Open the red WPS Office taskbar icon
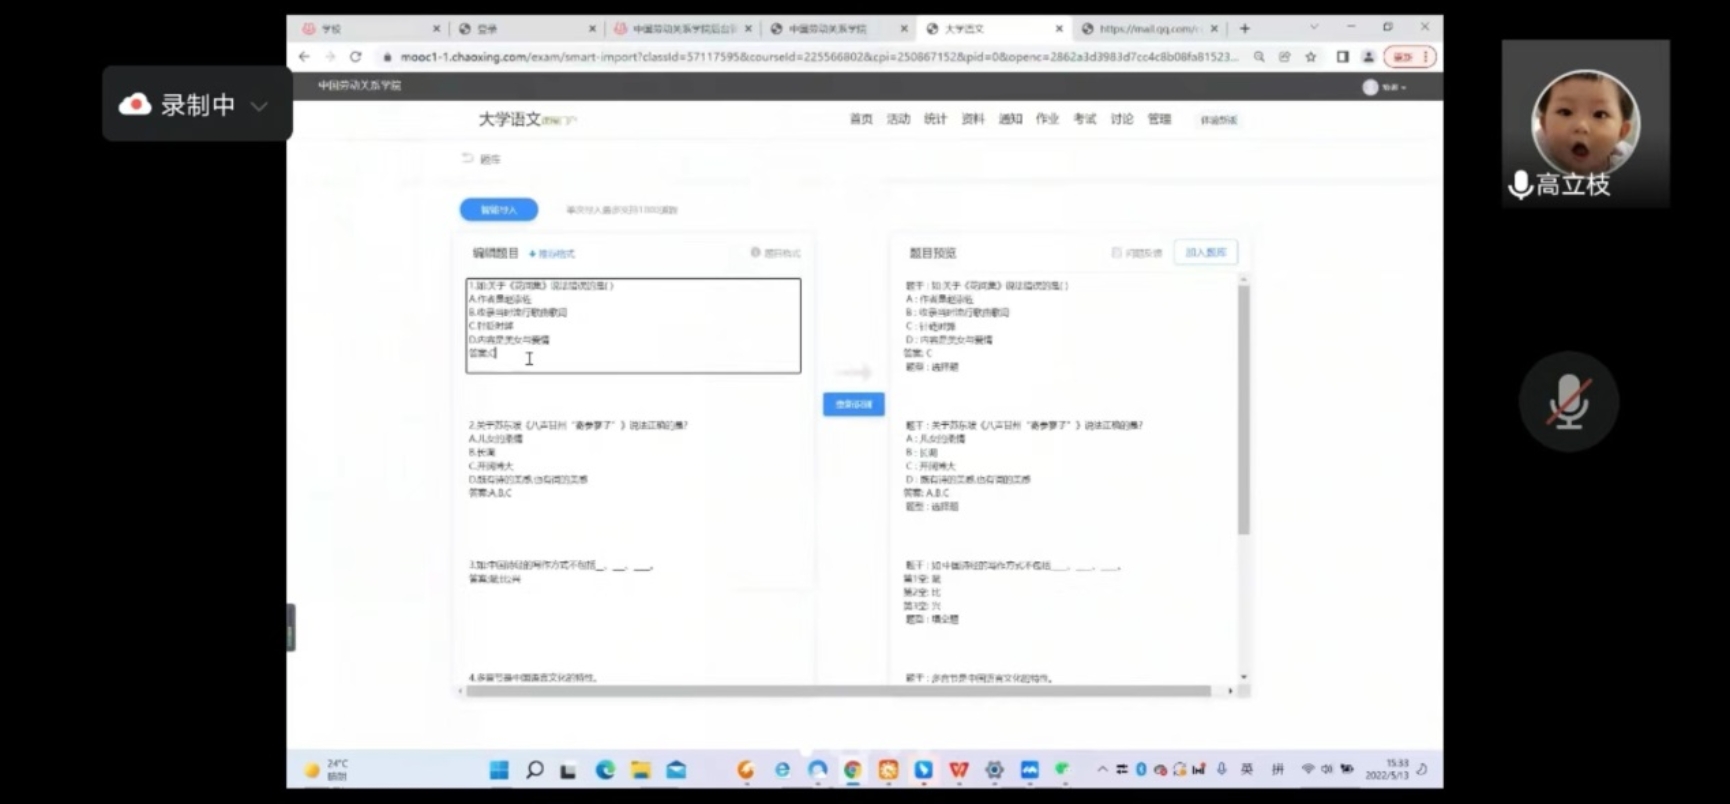The width and height of the screenshot is (1730, 804). (x=959, y=770)
